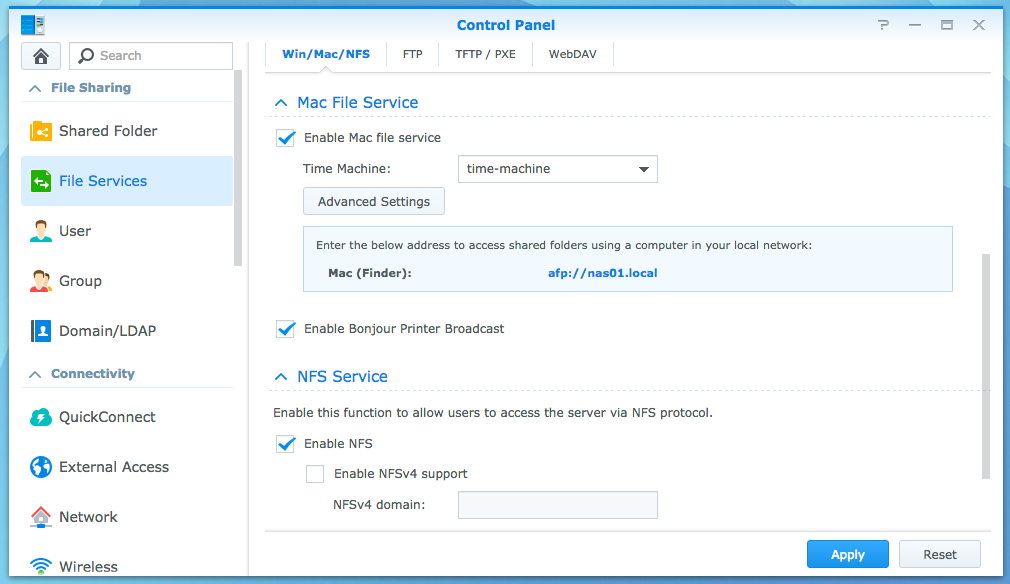Click the help question mark icon

(883, 25)
